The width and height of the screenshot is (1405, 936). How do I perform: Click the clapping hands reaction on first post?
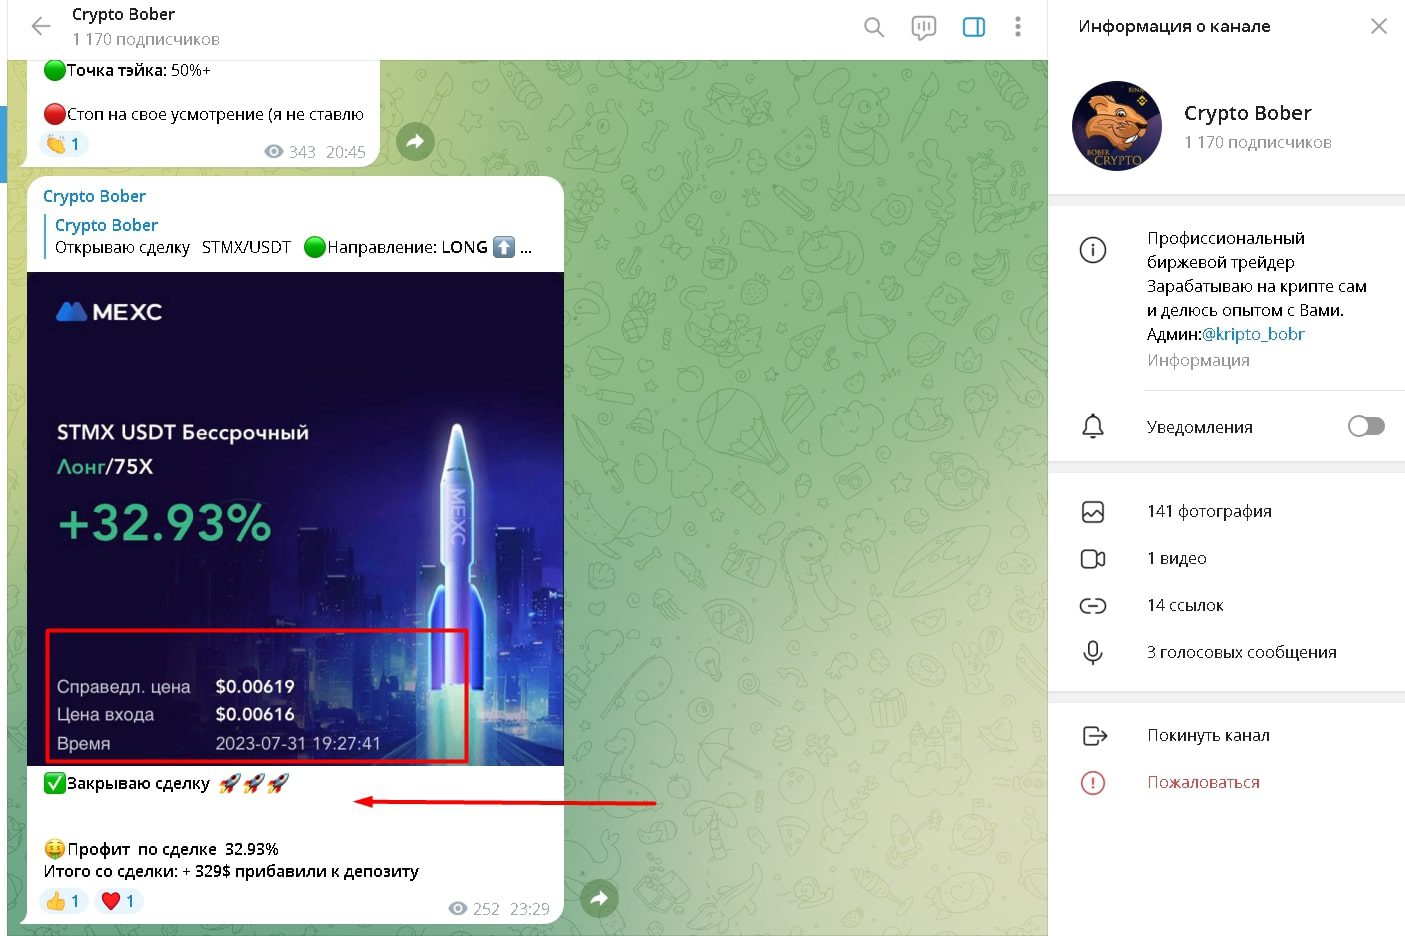coord(63,144)
